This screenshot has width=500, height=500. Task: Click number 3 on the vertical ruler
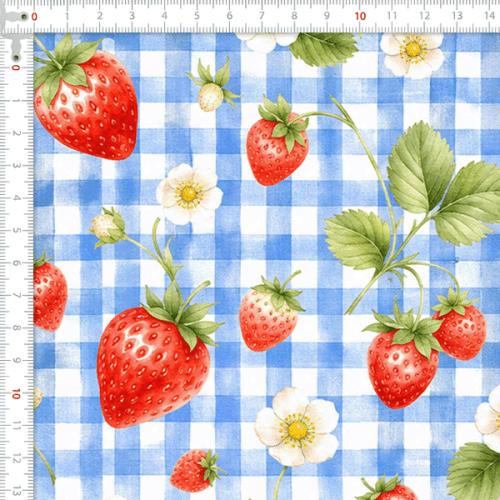[x=16, y=165]
